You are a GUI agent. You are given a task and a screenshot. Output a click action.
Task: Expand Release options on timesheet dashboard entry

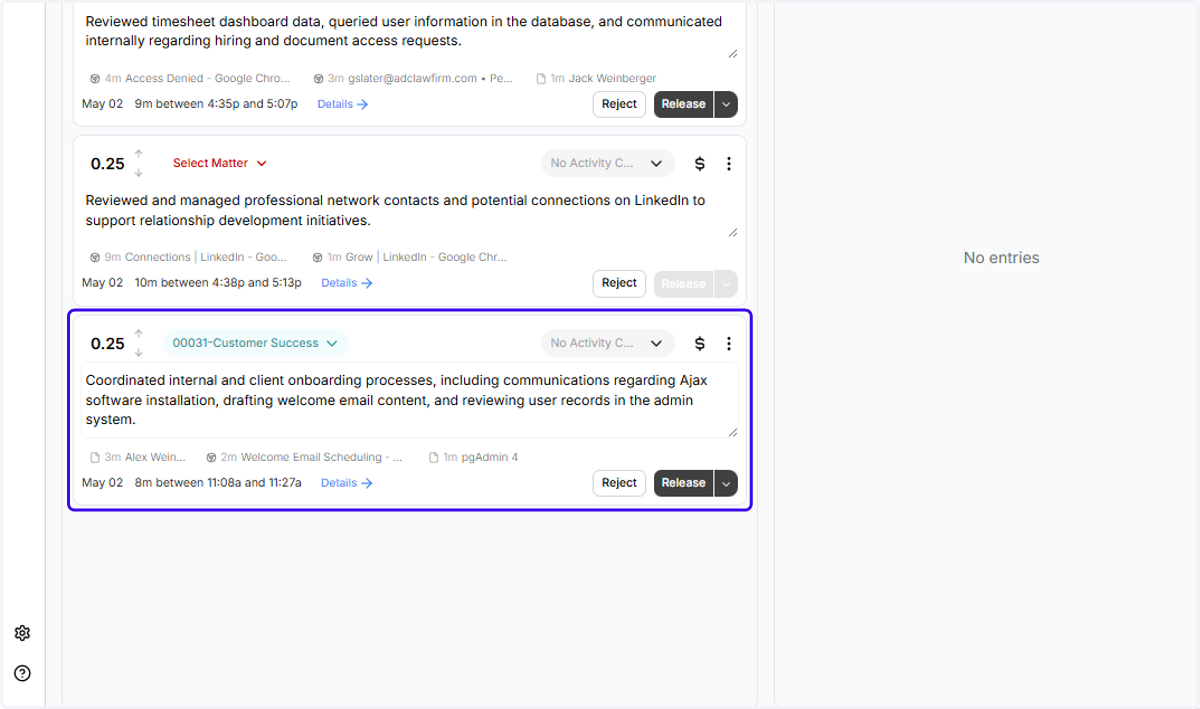(726, 104)
